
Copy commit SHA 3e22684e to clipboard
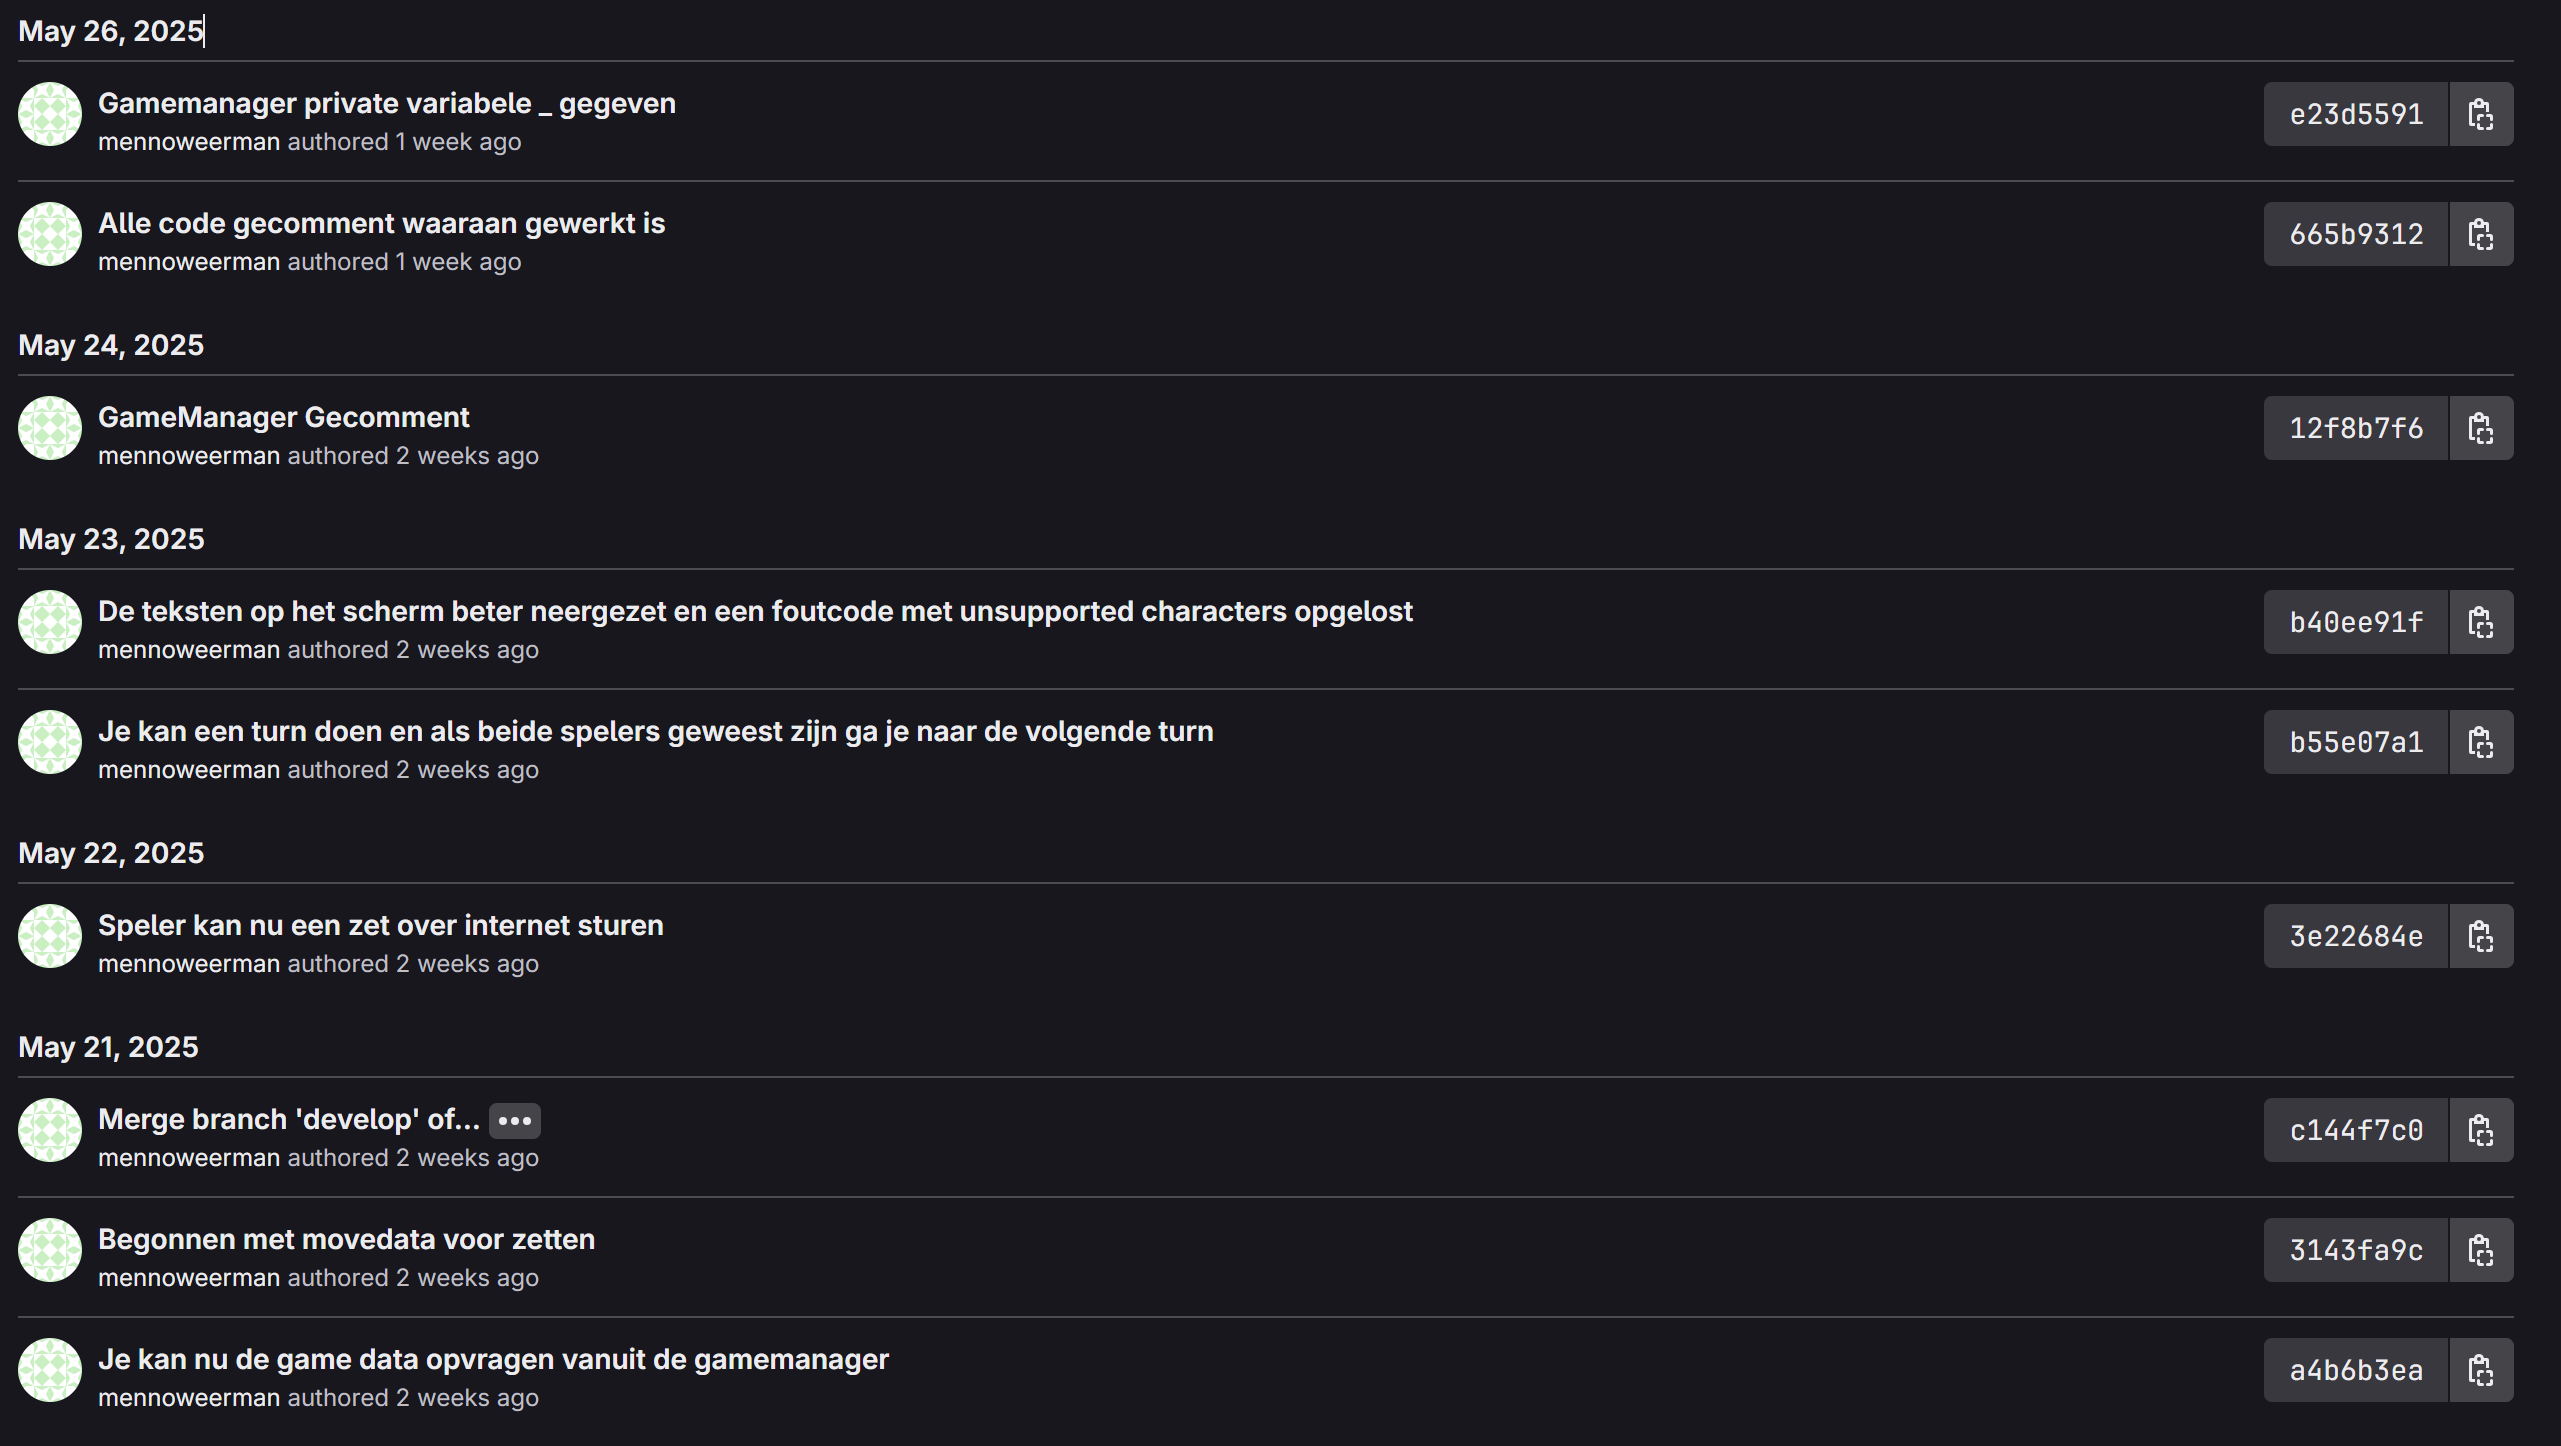2481,936
